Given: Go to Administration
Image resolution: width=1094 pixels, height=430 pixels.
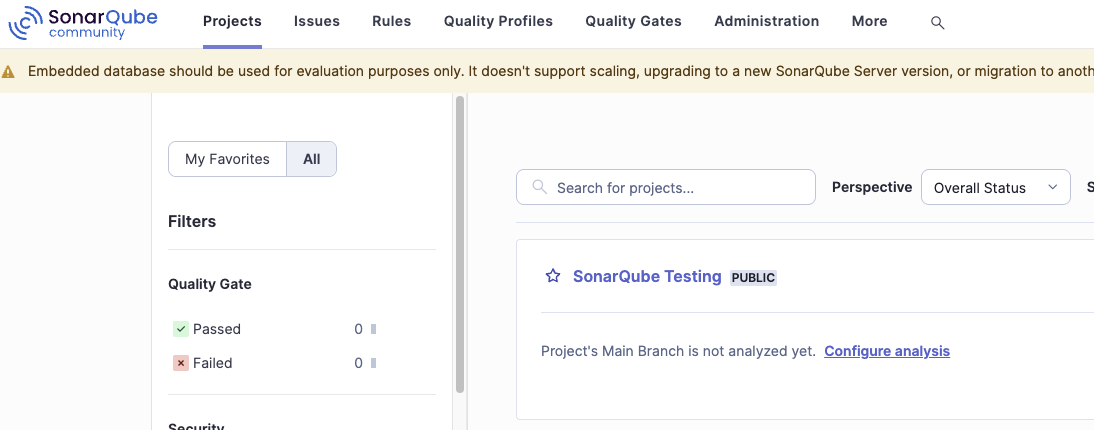Looking at the screenshot, I should coord(766,22).
